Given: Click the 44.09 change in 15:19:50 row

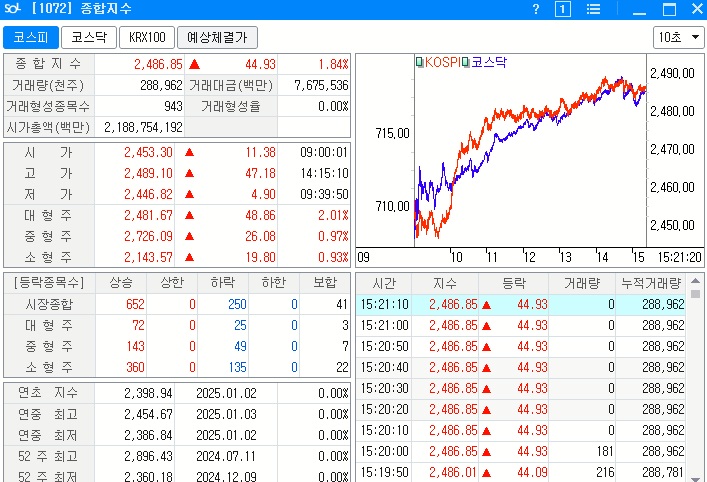Looking at the screenshot, I should click(x=532, y=472).
